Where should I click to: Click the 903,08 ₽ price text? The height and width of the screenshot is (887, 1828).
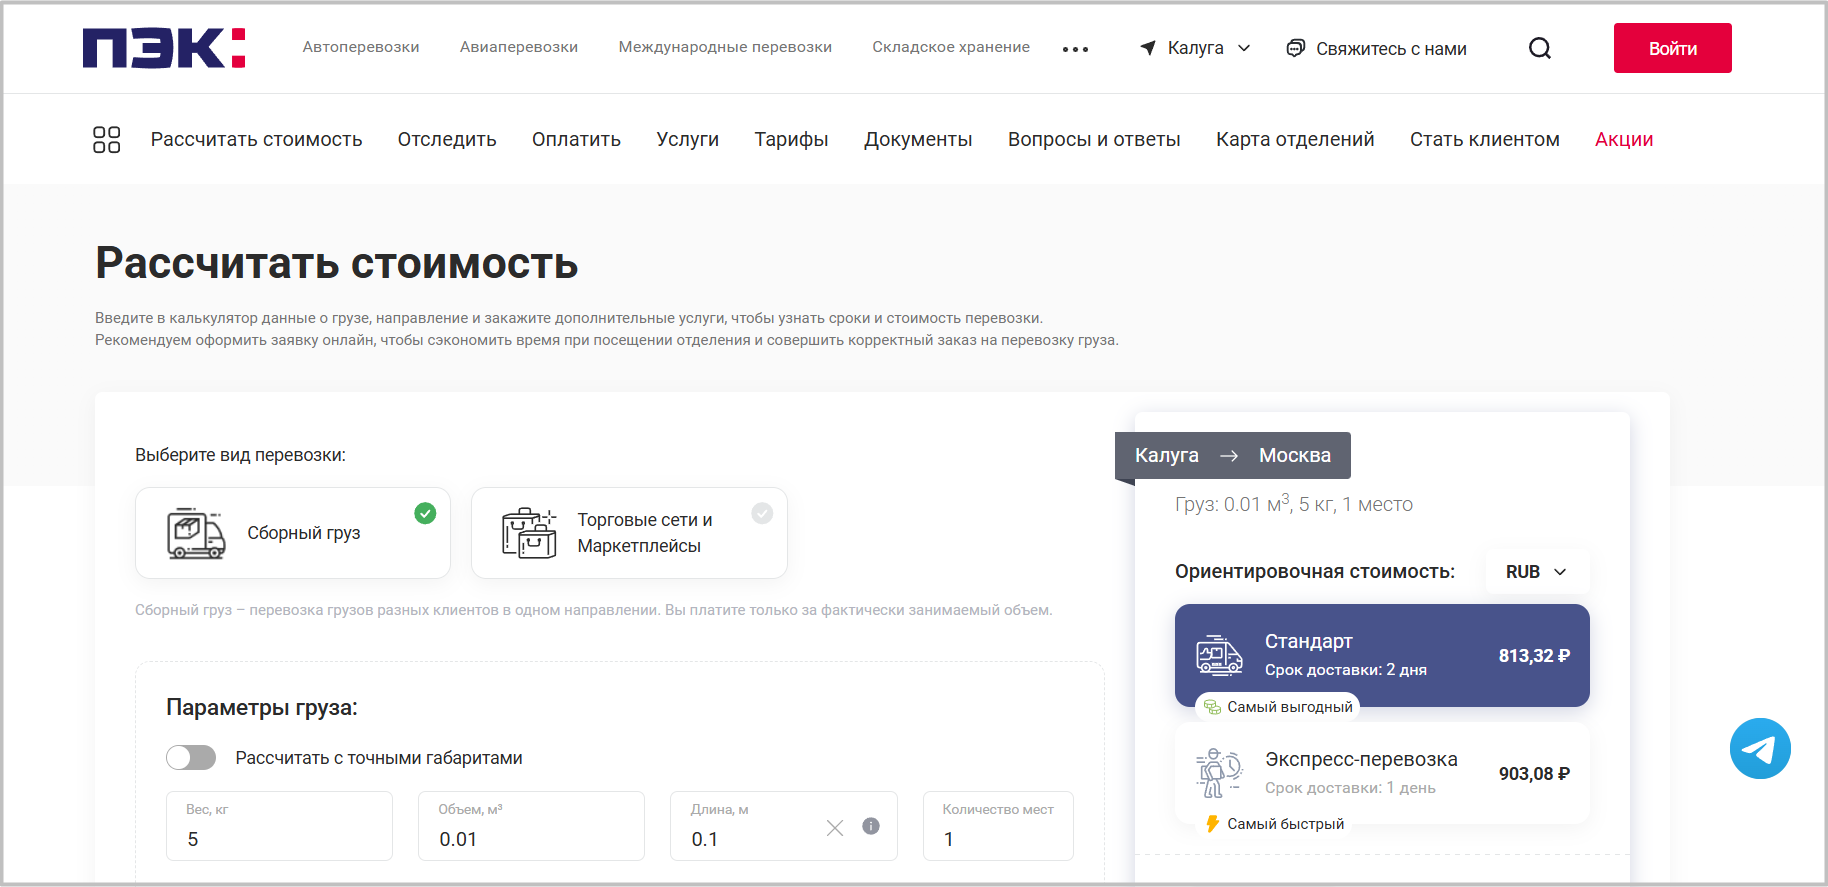pos(1534,774)
